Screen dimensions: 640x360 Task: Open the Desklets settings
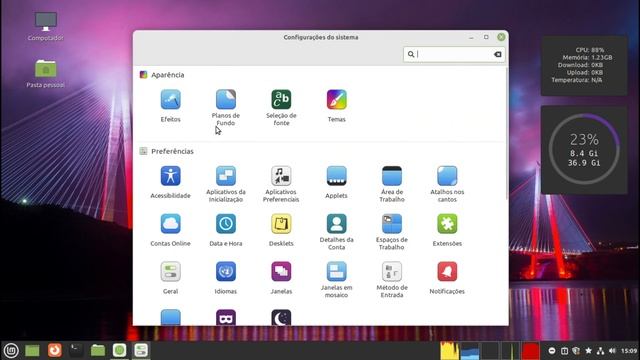(x=281, y=230)
